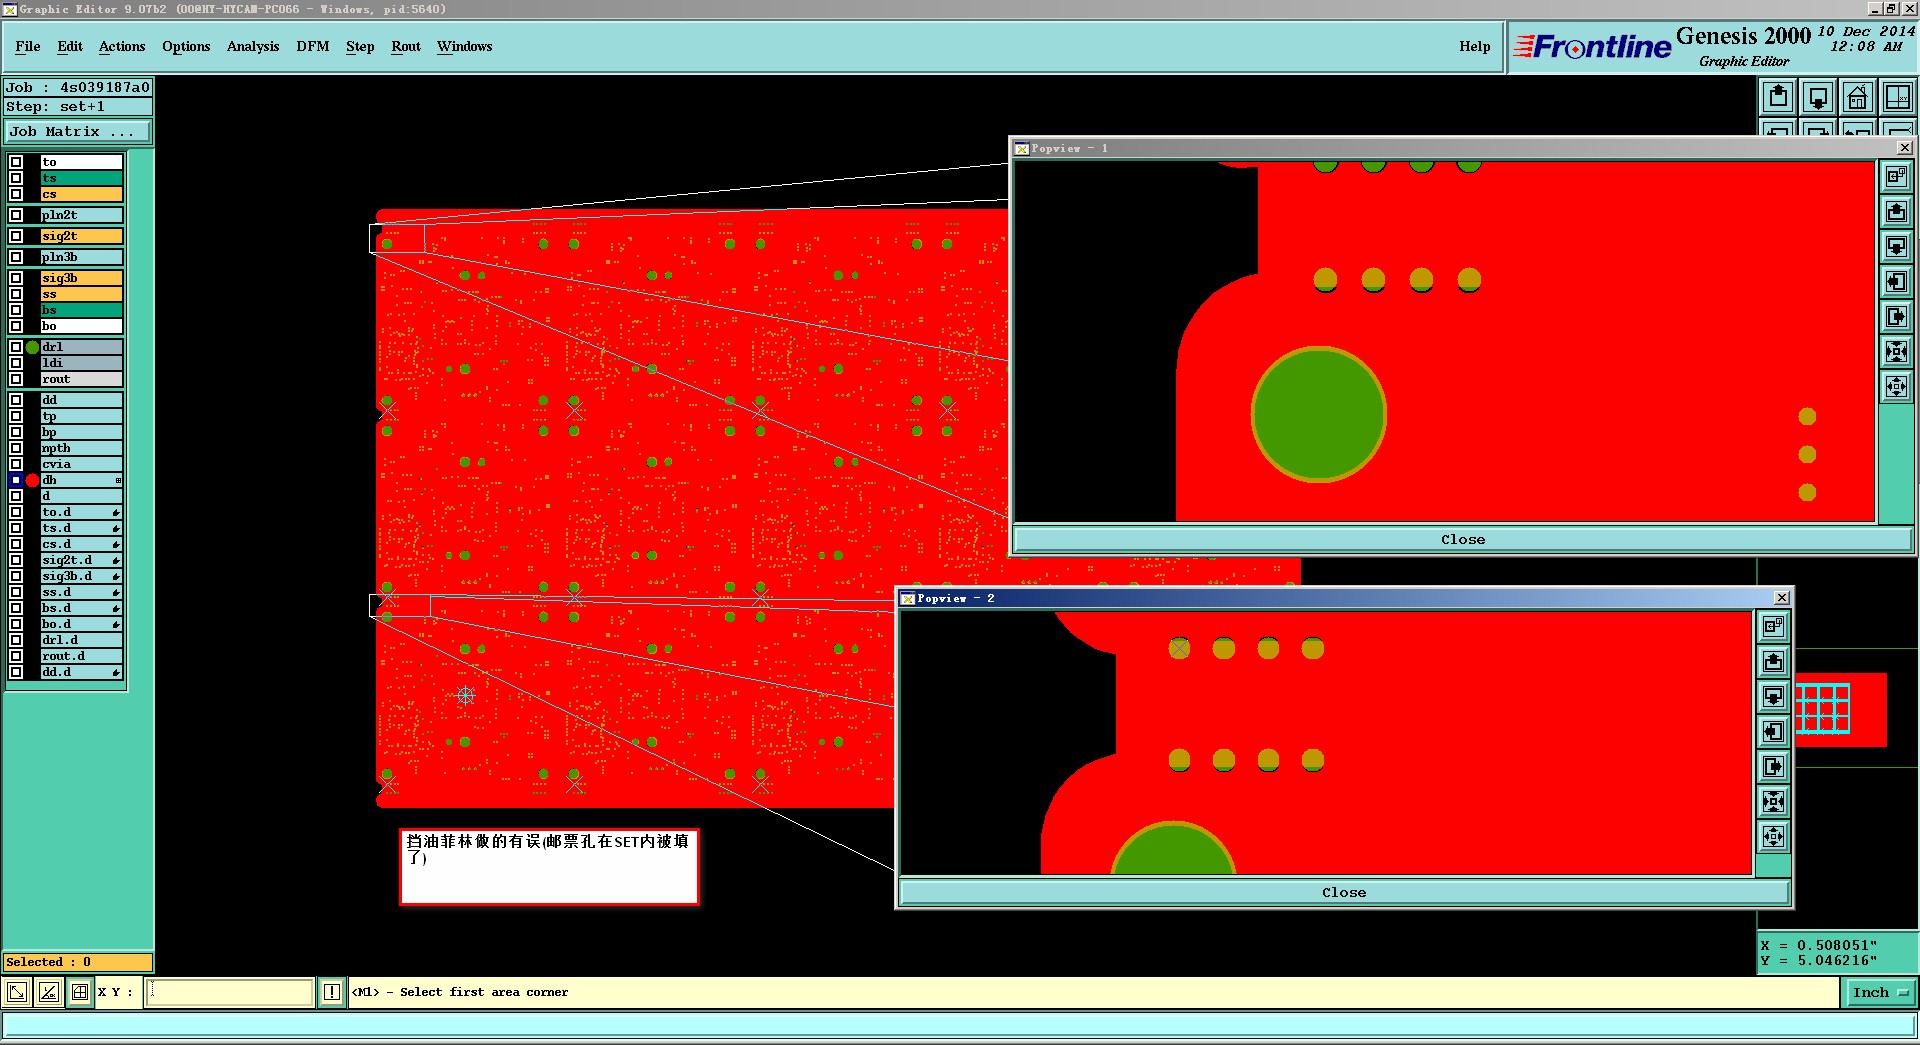Click Close button in Popview 1
This screenshot has width=1920, height=1045.
1462,539
